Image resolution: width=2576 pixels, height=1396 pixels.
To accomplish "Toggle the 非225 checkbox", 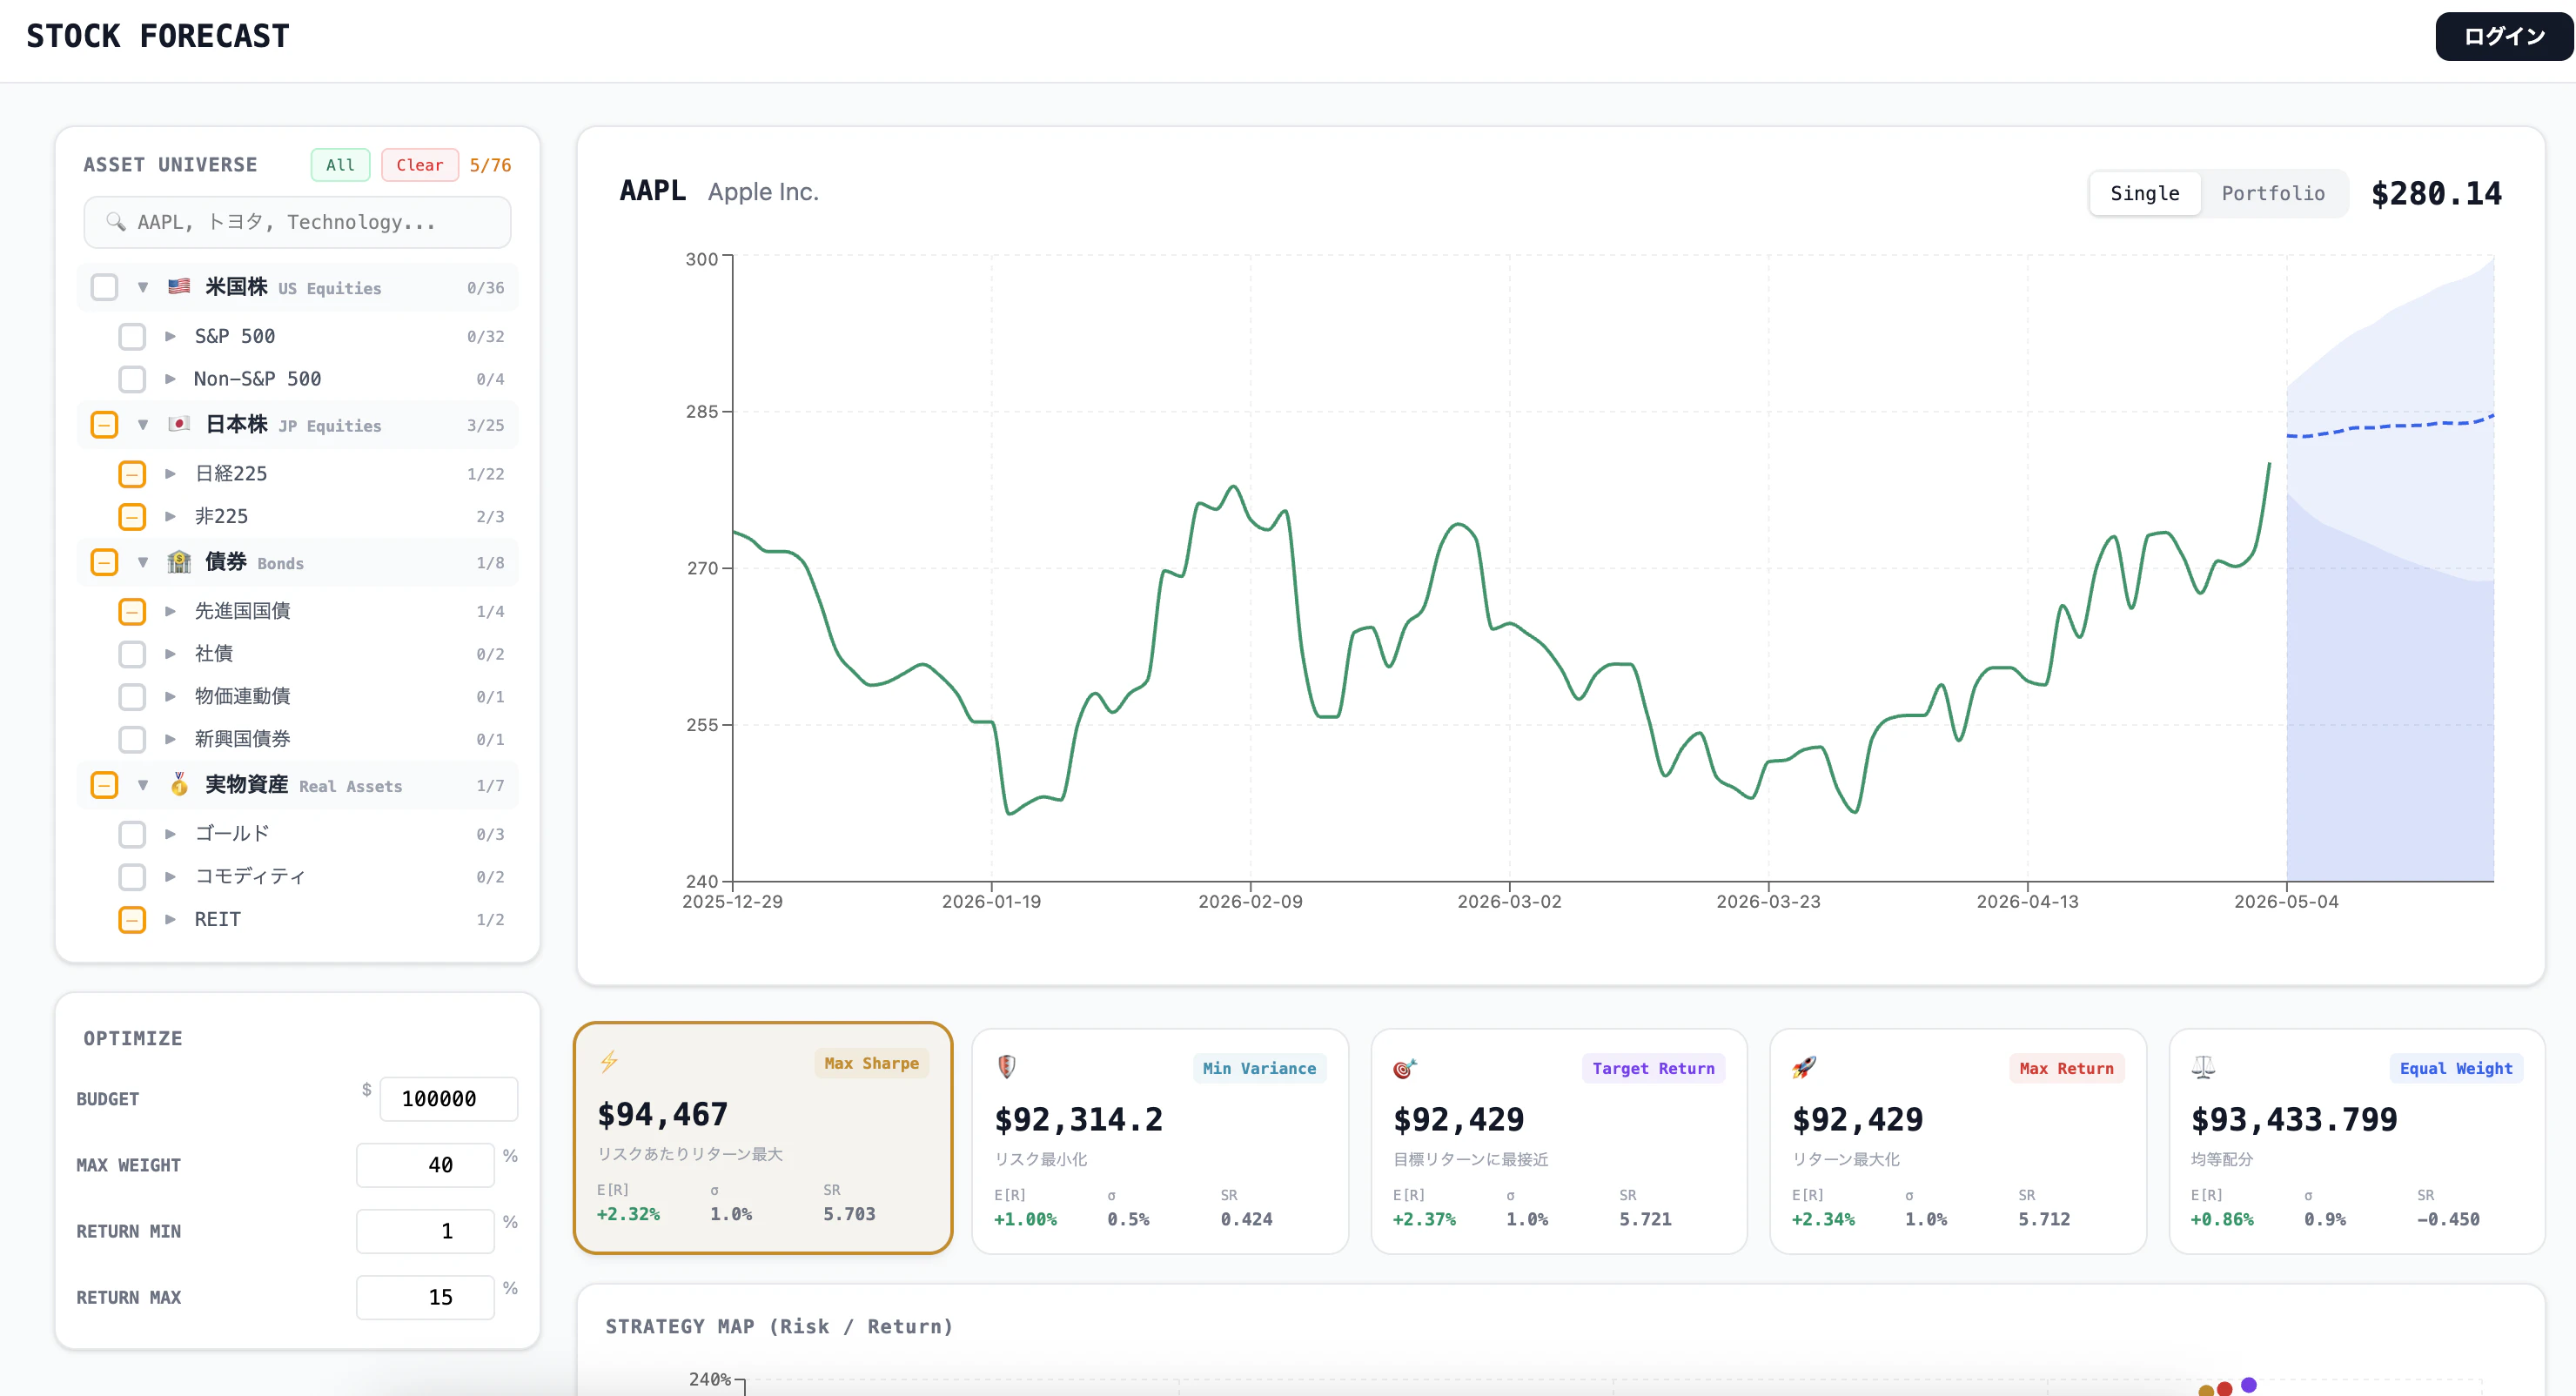I will coord(132,517).
